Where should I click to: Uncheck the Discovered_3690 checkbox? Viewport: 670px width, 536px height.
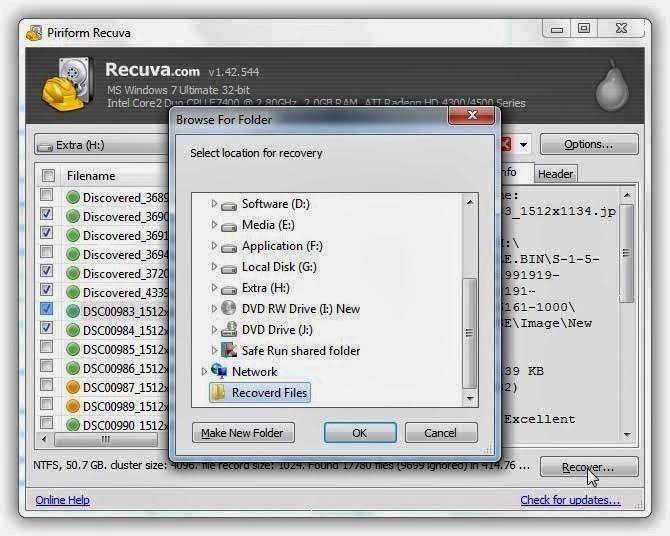pos(46,214)
